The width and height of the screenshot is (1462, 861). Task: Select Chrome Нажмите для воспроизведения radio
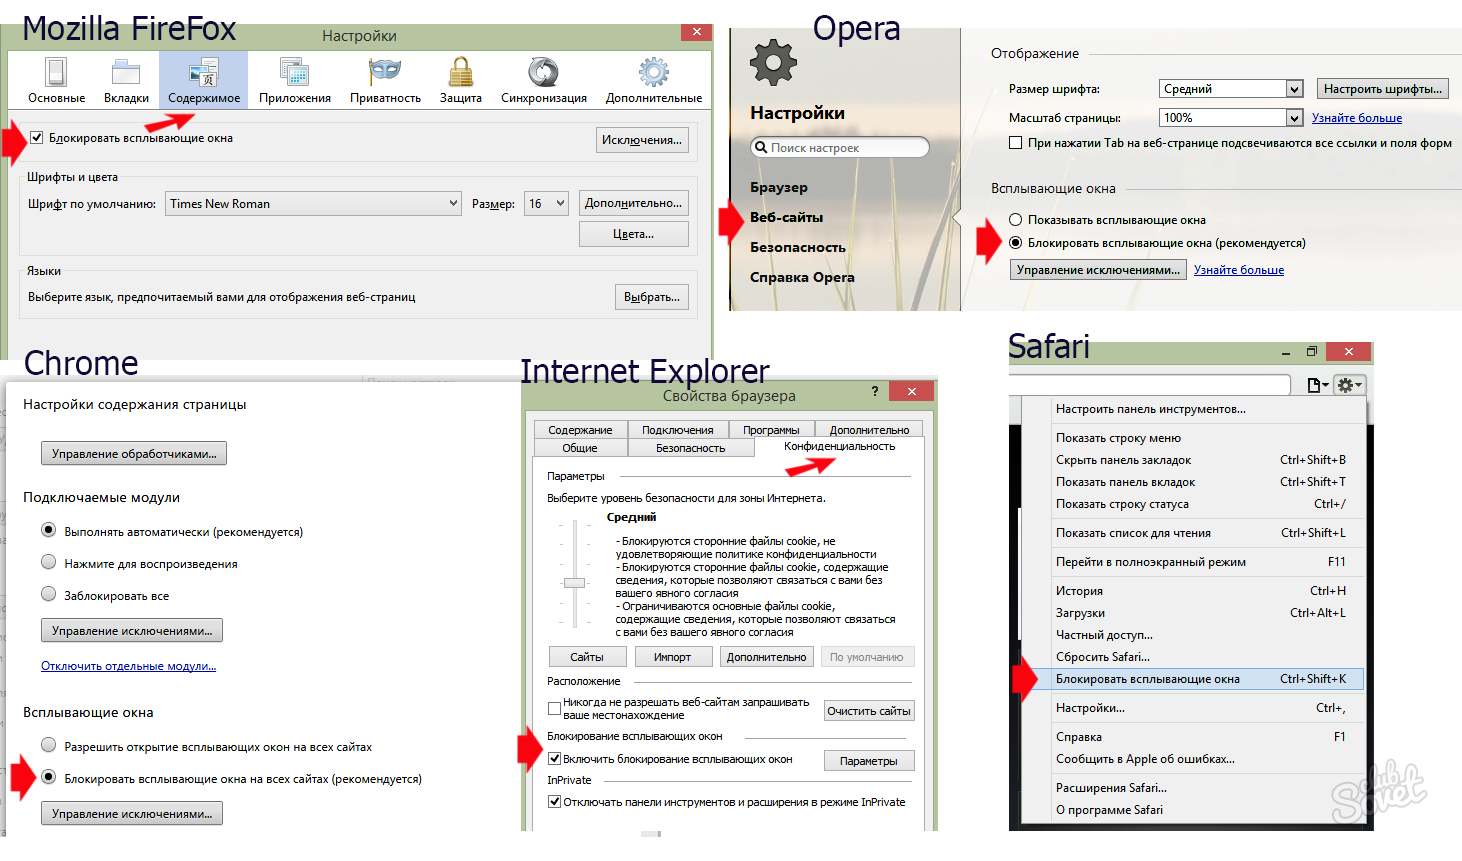pyautogui.click(x=48, y=562)
